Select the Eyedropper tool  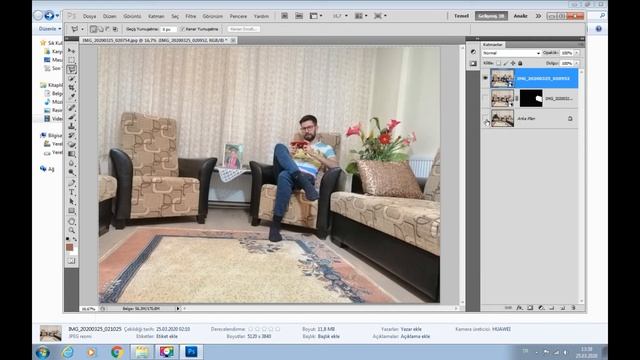[x=71, y=97]
